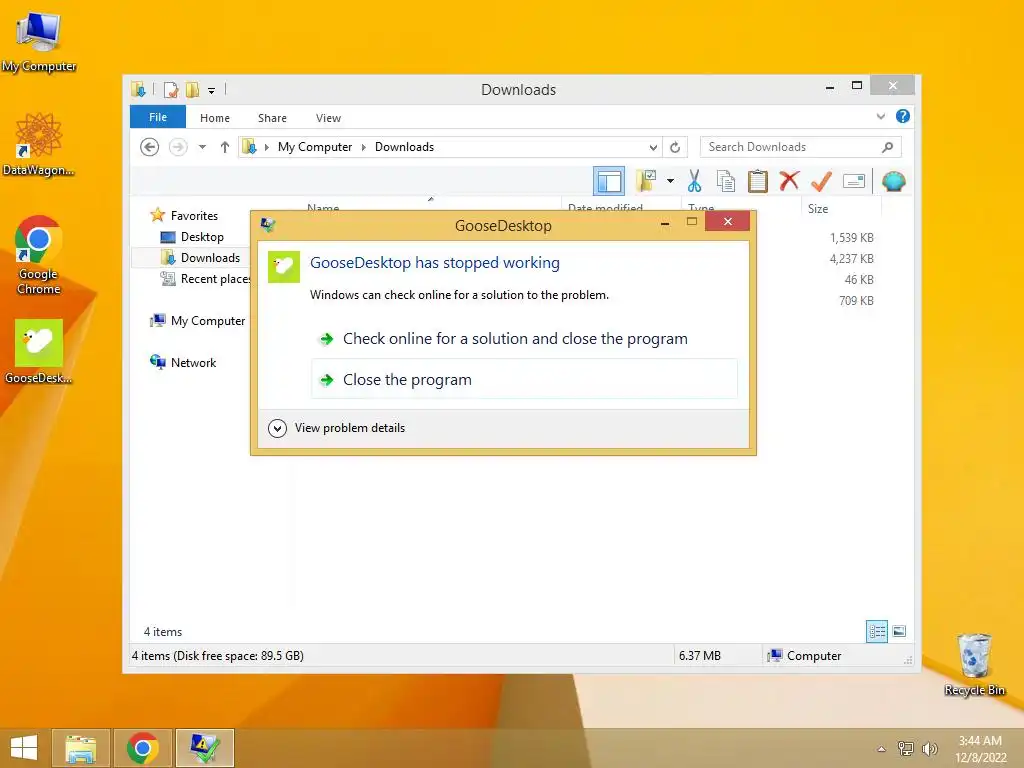Switch to Details view icon
This screenshot has width=1024, height=768.
pyautogui.click(x=876, y=631)
